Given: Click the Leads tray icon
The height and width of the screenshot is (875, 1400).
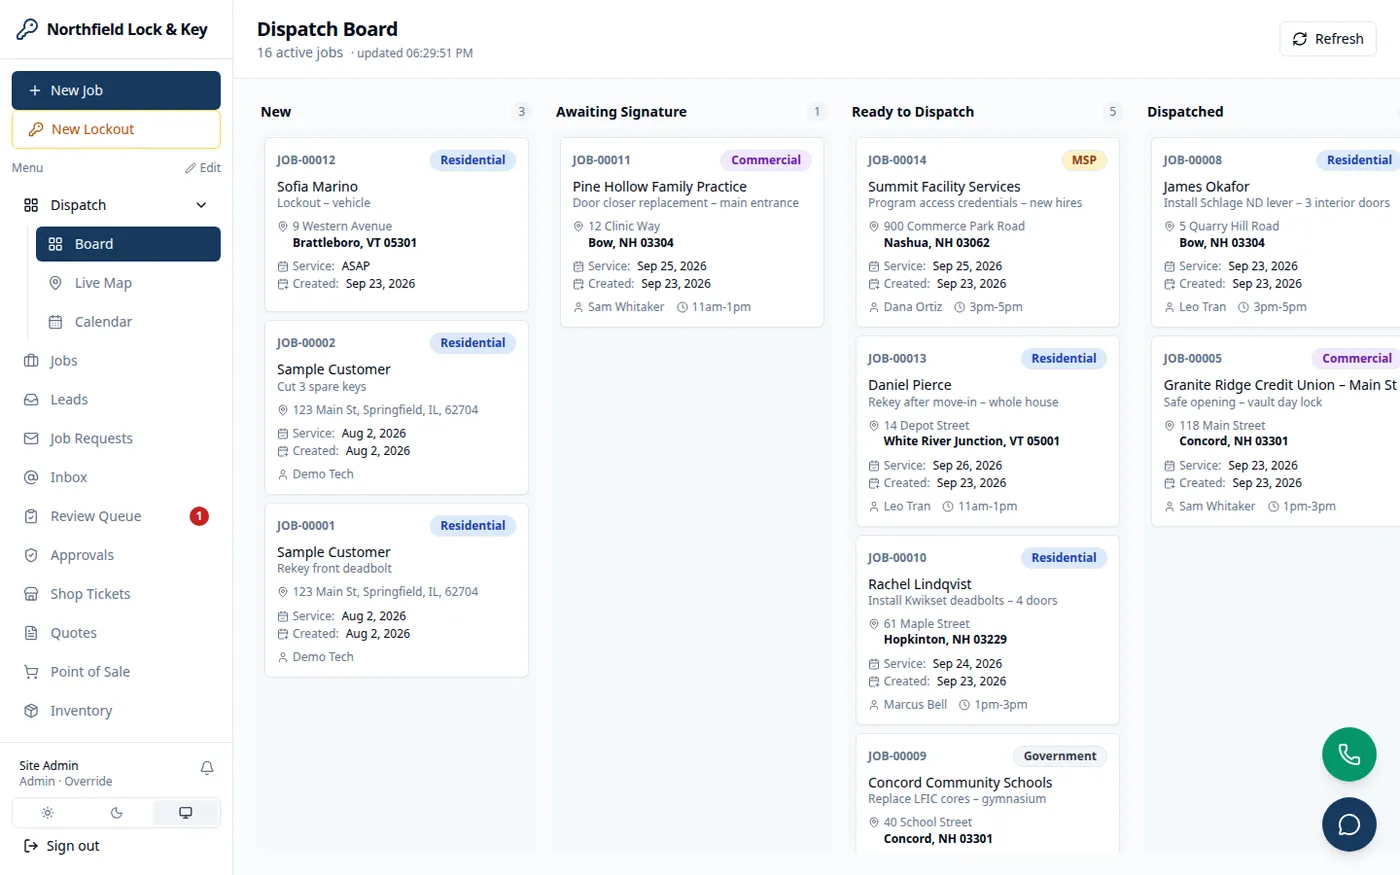Looking at the screenshot, I should pyautogui.click(x=31, y=400).
